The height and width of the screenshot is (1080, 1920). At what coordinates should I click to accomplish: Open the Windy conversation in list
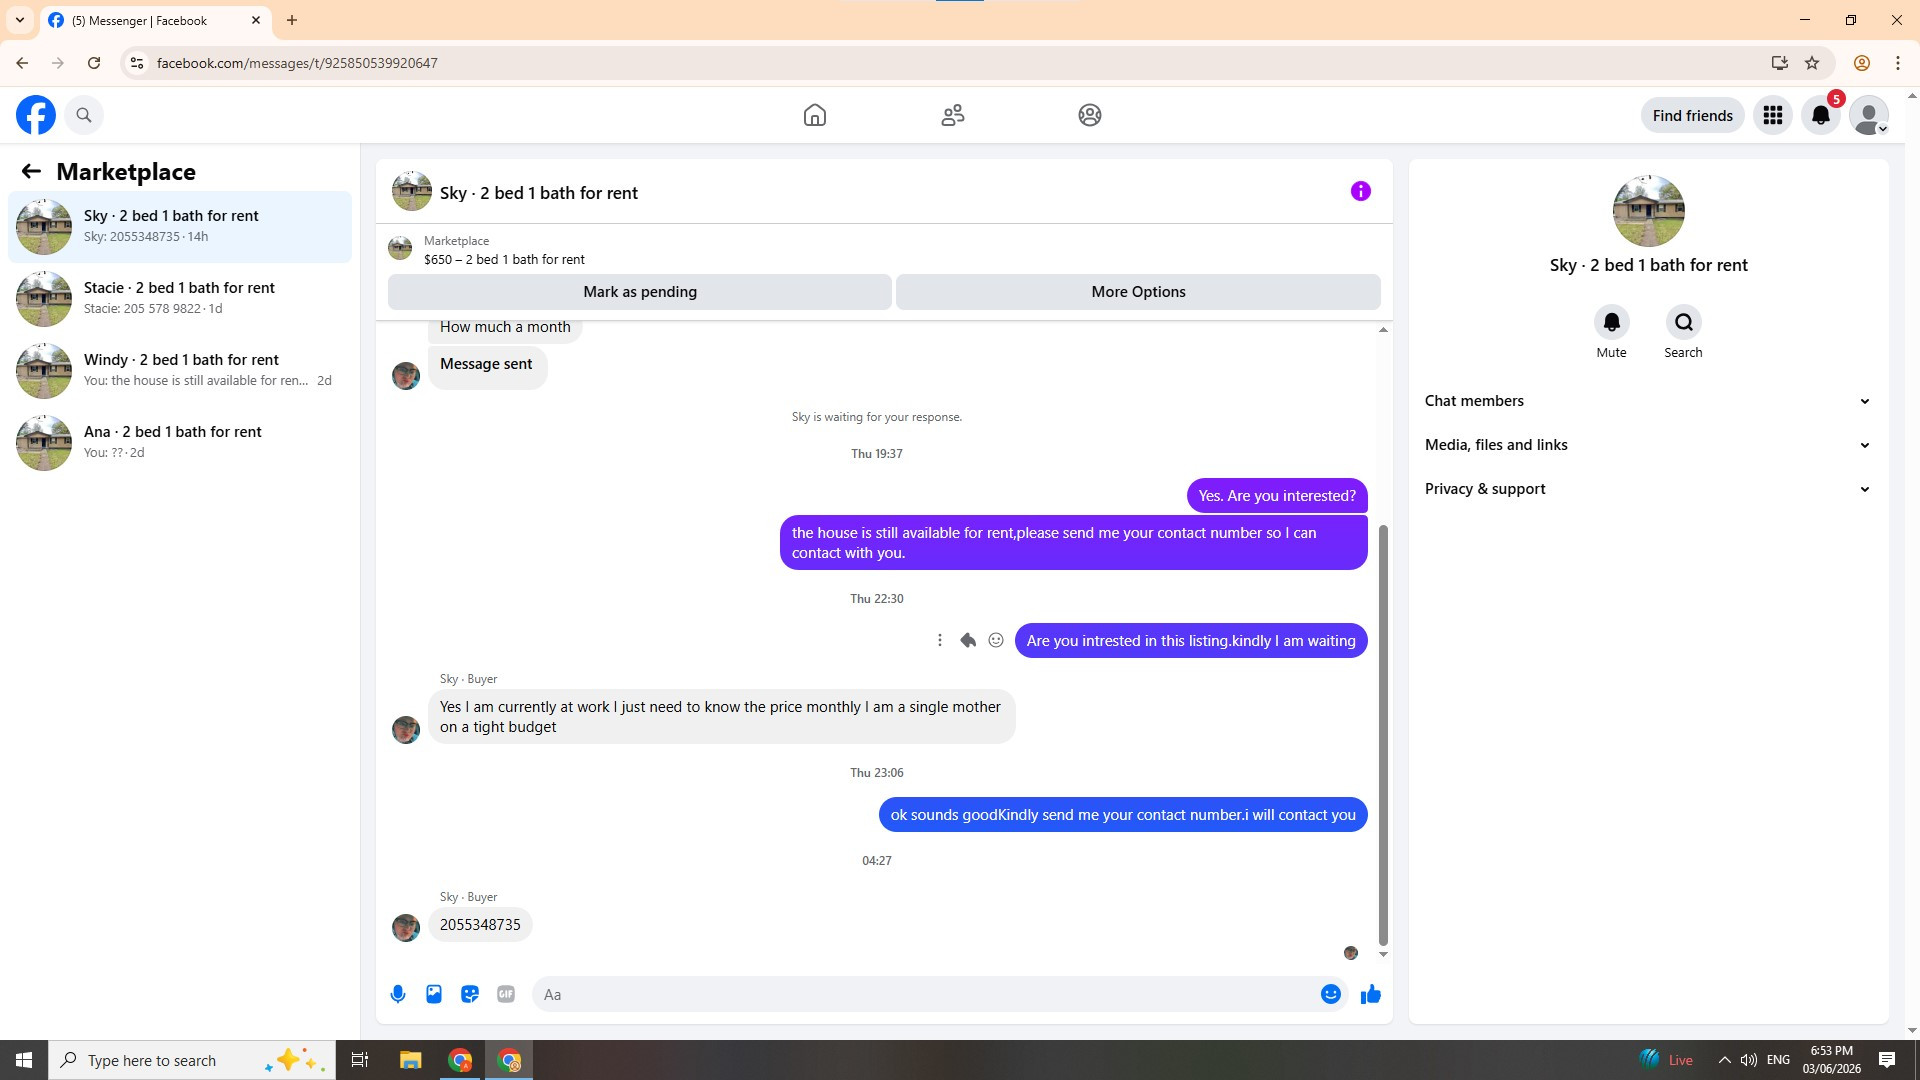point(180,370)
